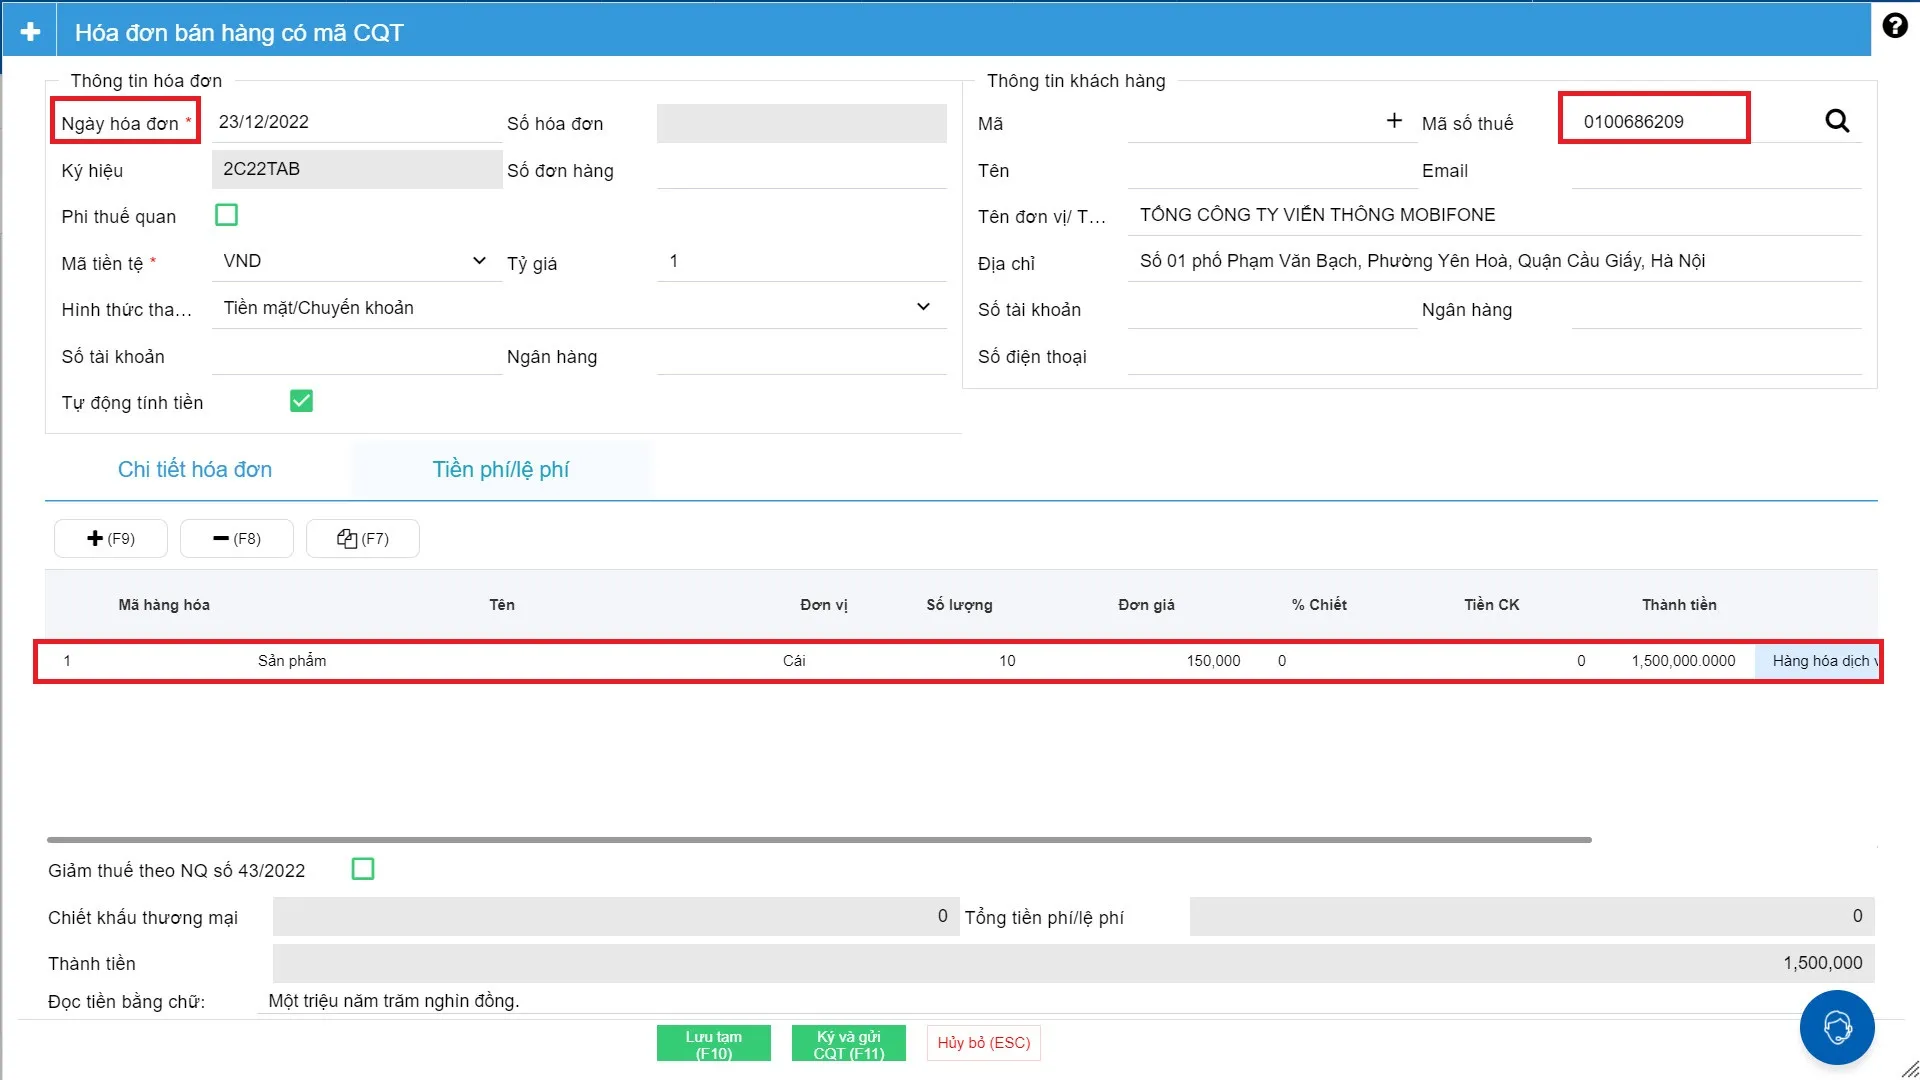
Task: Expand the Mã tiền tệ VND dropdown
Action: [478, 261]
